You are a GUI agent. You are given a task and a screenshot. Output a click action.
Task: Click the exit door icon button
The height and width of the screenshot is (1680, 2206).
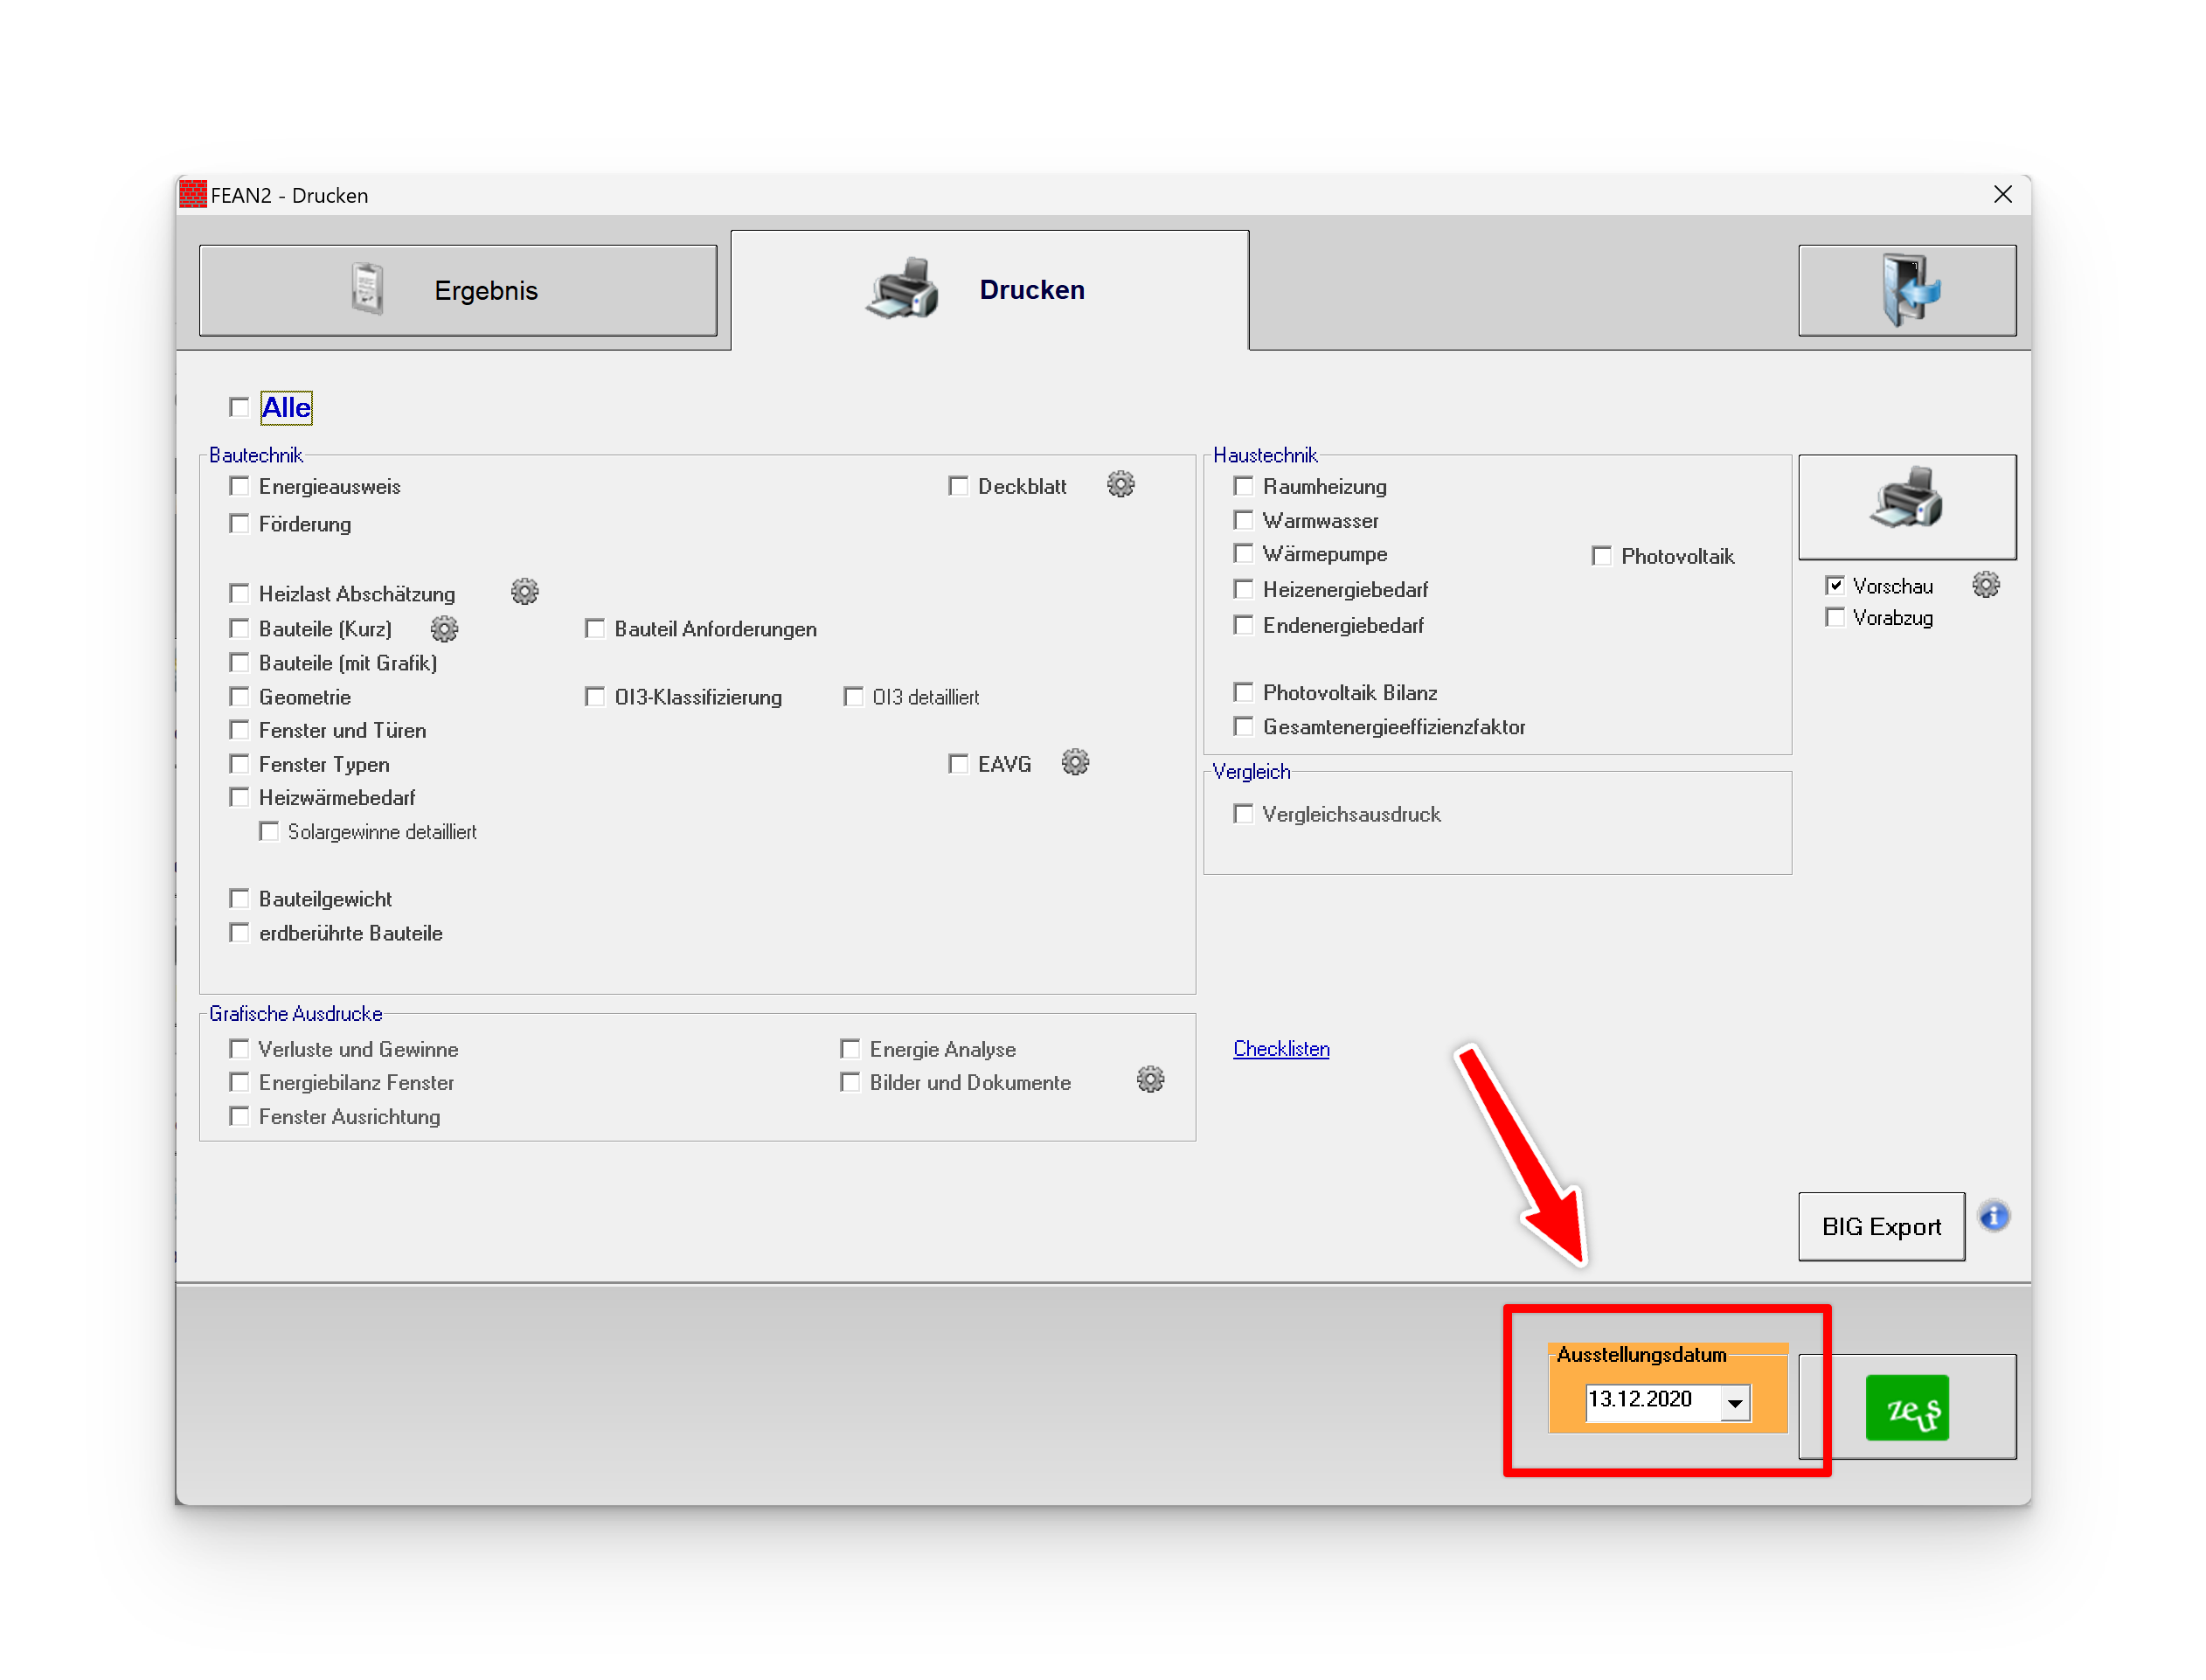pyautogui.click(x=1906, y=290)
